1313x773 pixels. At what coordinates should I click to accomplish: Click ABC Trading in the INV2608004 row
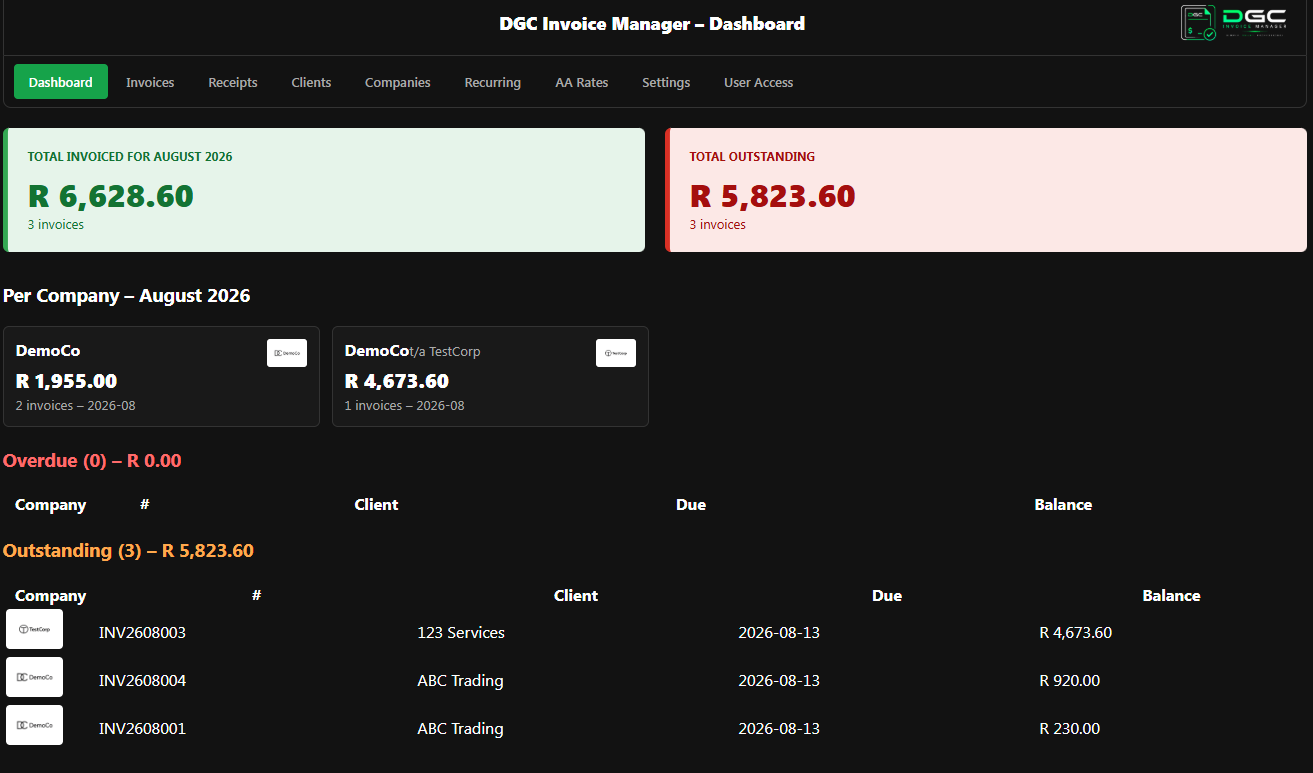[460, 680]
